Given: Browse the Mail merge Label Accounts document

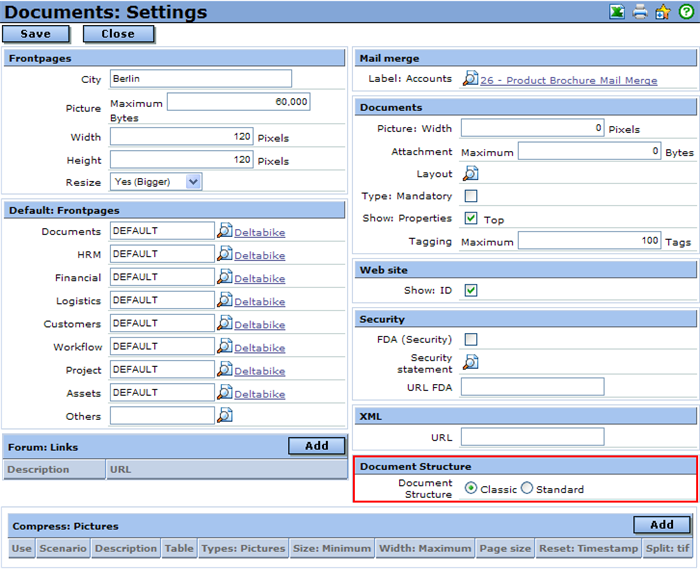Looking at the screenshot, I should [470, 78].
